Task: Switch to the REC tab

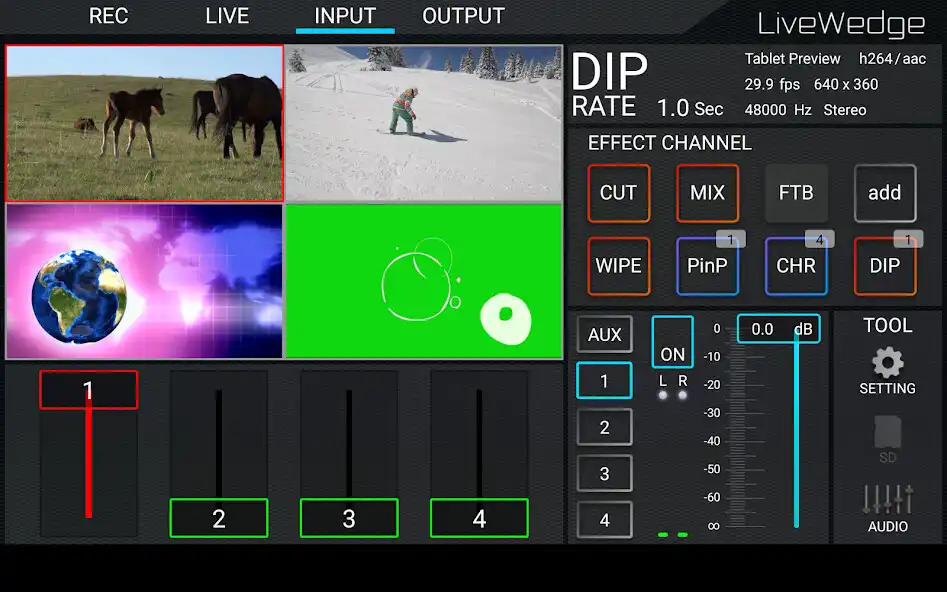Action: 108,16
